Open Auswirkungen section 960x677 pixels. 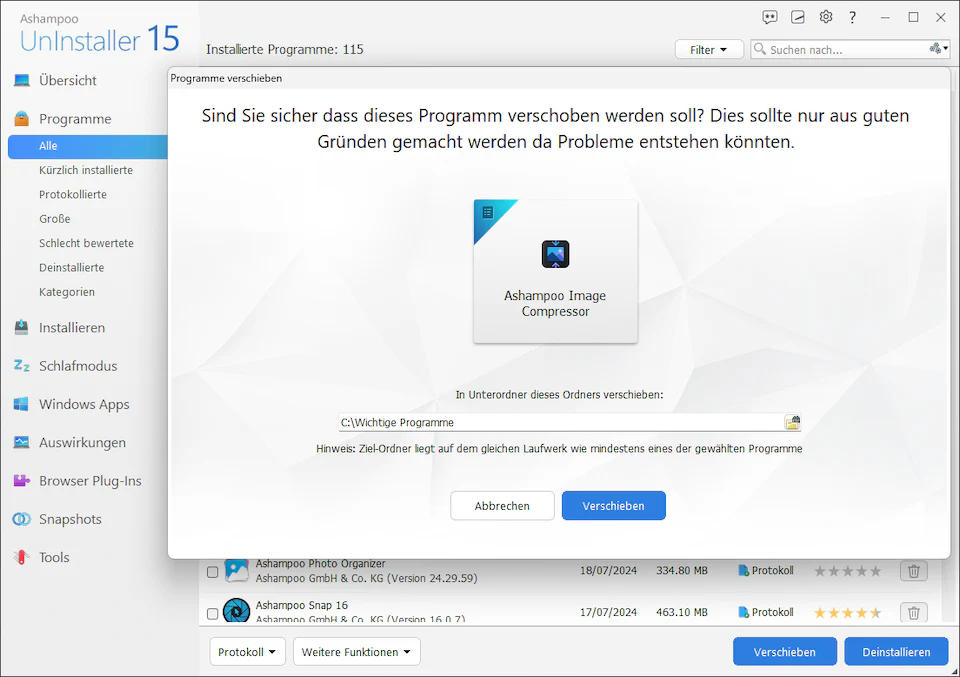coord(83,443)
